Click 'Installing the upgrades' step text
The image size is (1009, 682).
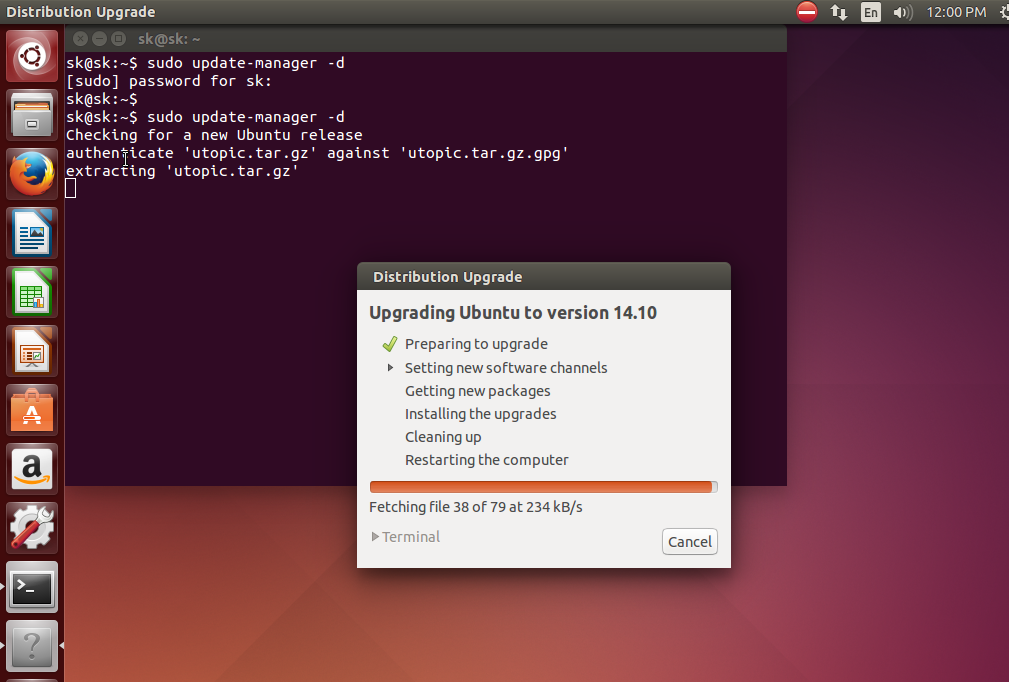(x=481, y=414)
